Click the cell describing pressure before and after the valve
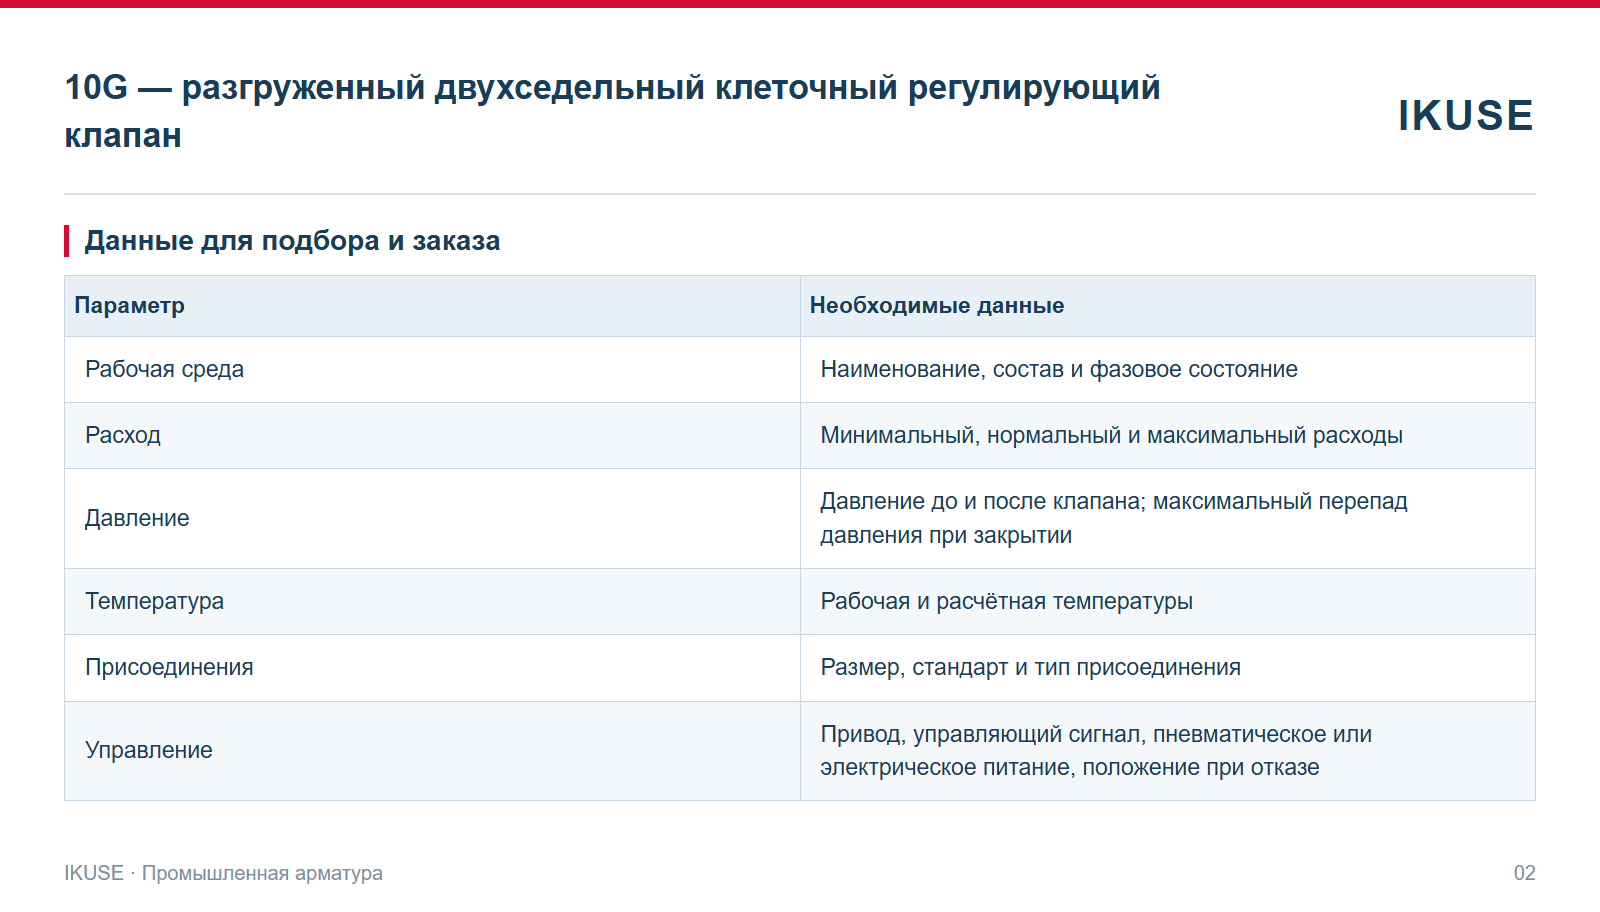1600x912 pixels. (1168, 519)
